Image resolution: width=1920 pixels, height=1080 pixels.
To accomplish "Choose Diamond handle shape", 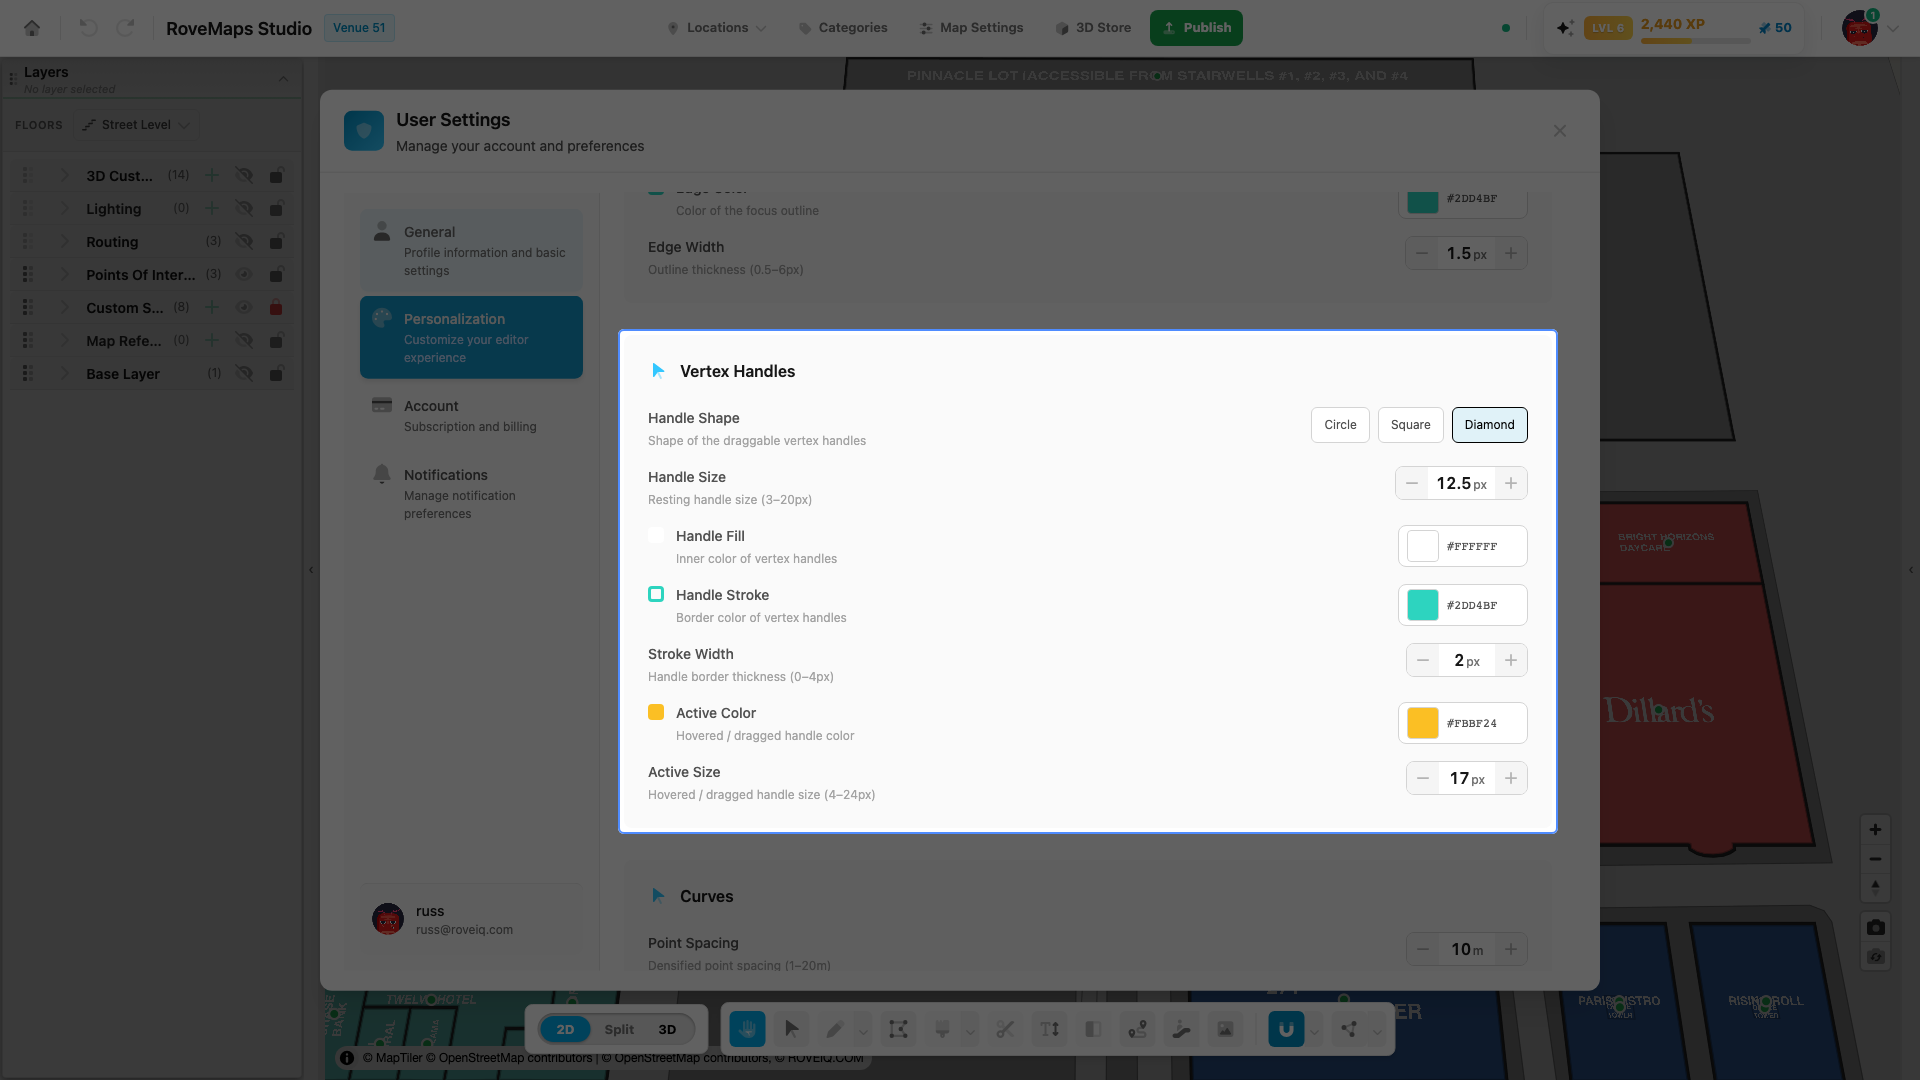I will click(x=1489, y=425).
